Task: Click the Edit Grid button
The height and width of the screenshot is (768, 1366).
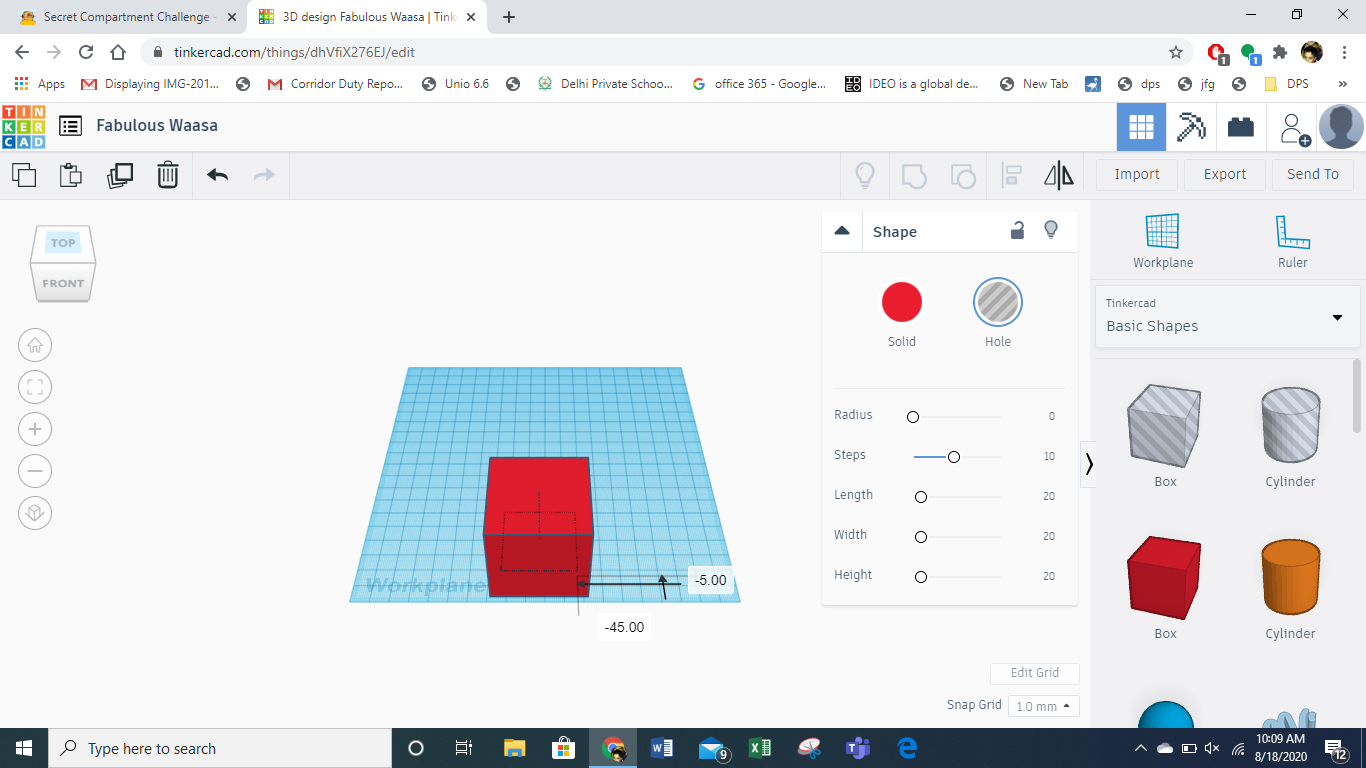Action: [1035, 673]
